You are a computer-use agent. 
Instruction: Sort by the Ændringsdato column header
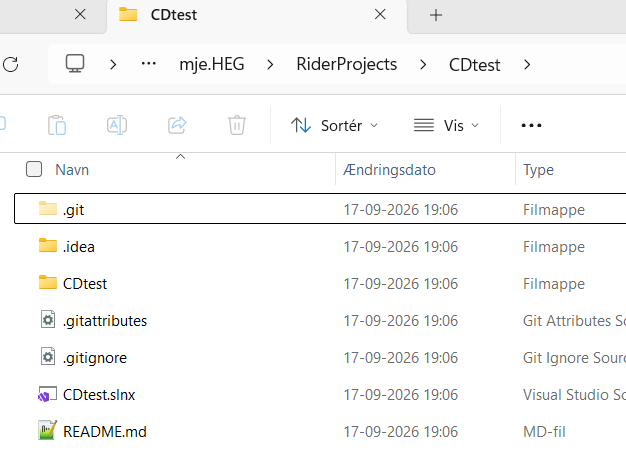click(389, 170)
